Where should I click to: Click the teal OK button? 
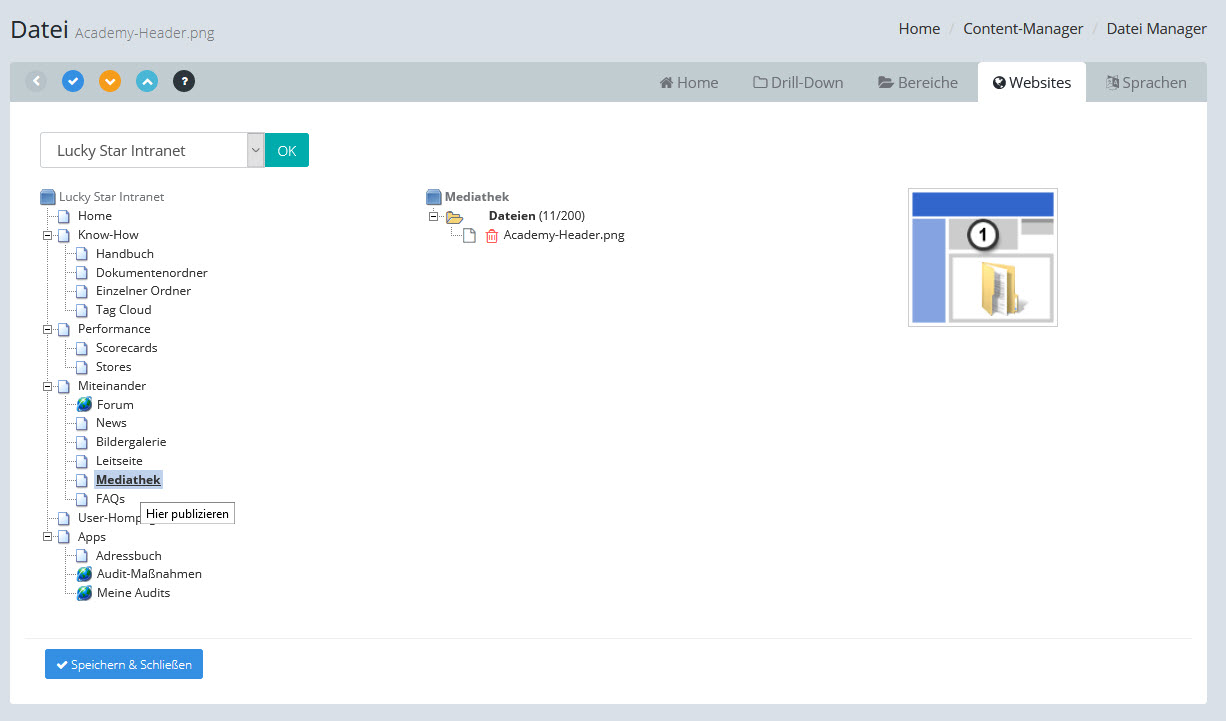pos(287,150)
